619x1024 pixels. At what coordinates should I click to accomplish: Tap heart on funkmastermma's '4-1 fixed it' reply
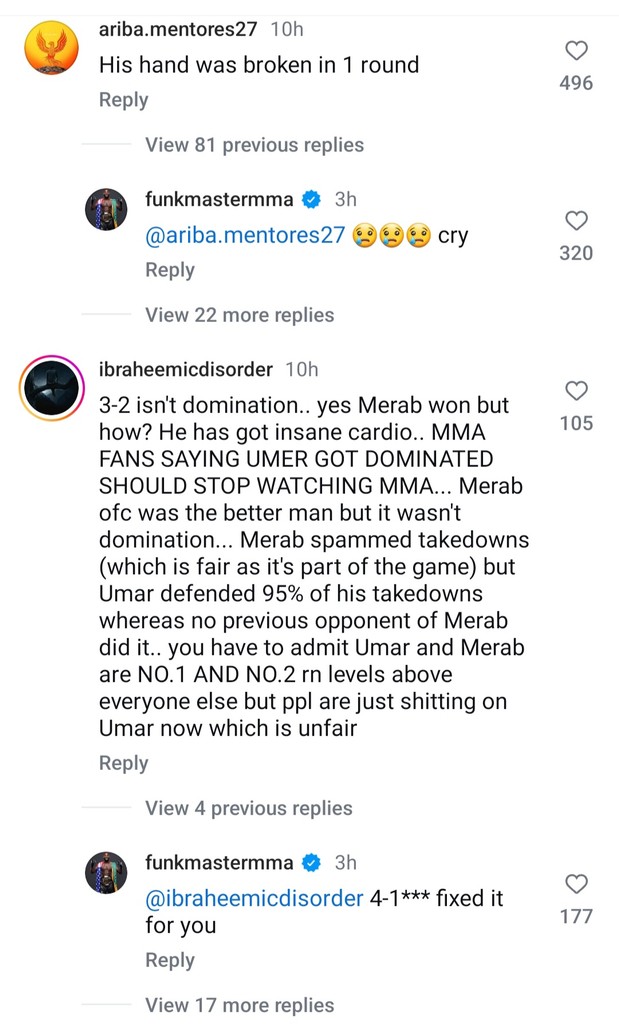576,883
